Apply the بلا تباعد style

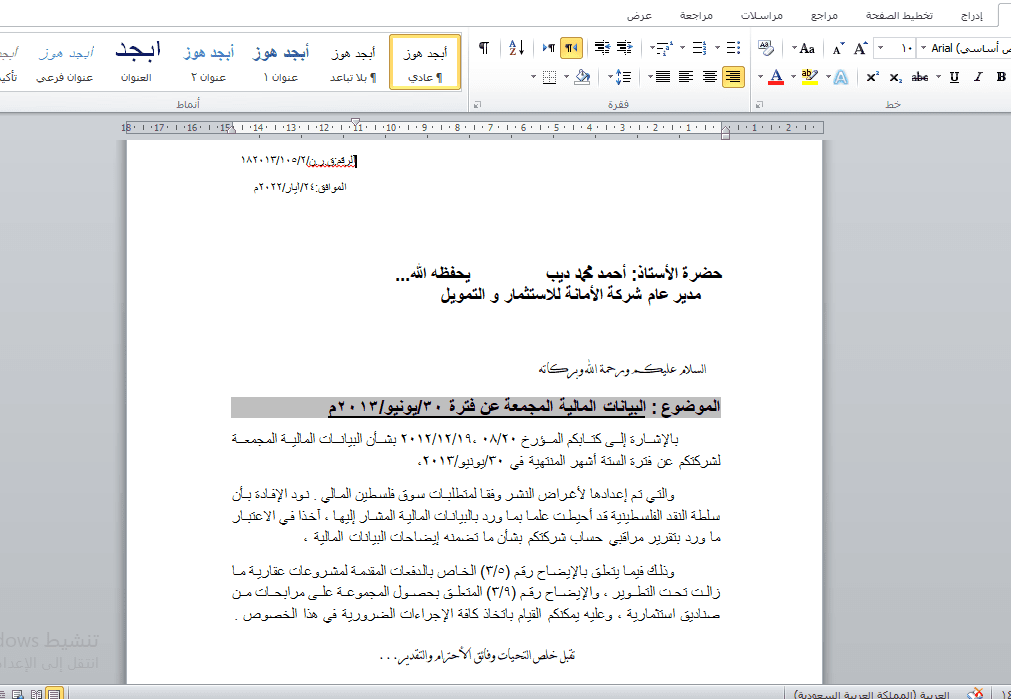[353, 62]
